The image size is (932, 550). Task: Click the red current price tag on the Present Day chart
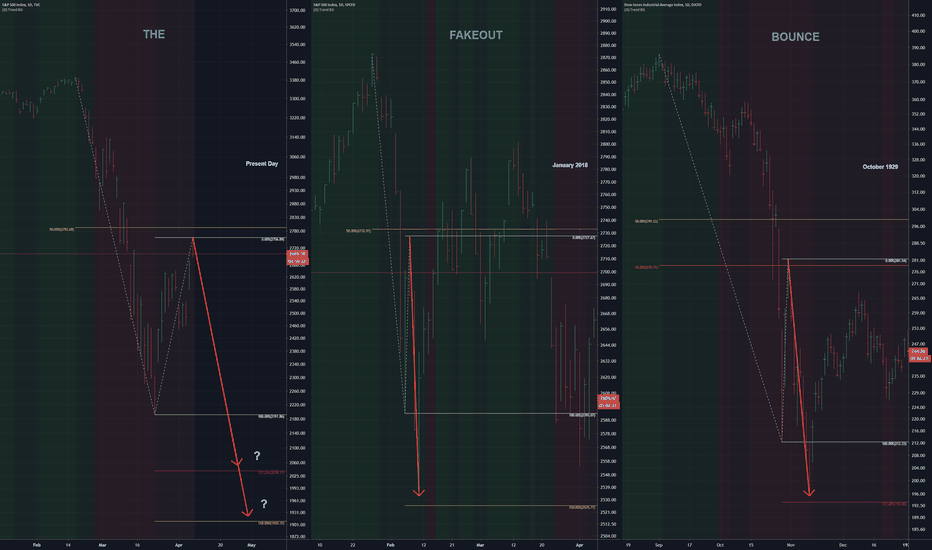297,257
